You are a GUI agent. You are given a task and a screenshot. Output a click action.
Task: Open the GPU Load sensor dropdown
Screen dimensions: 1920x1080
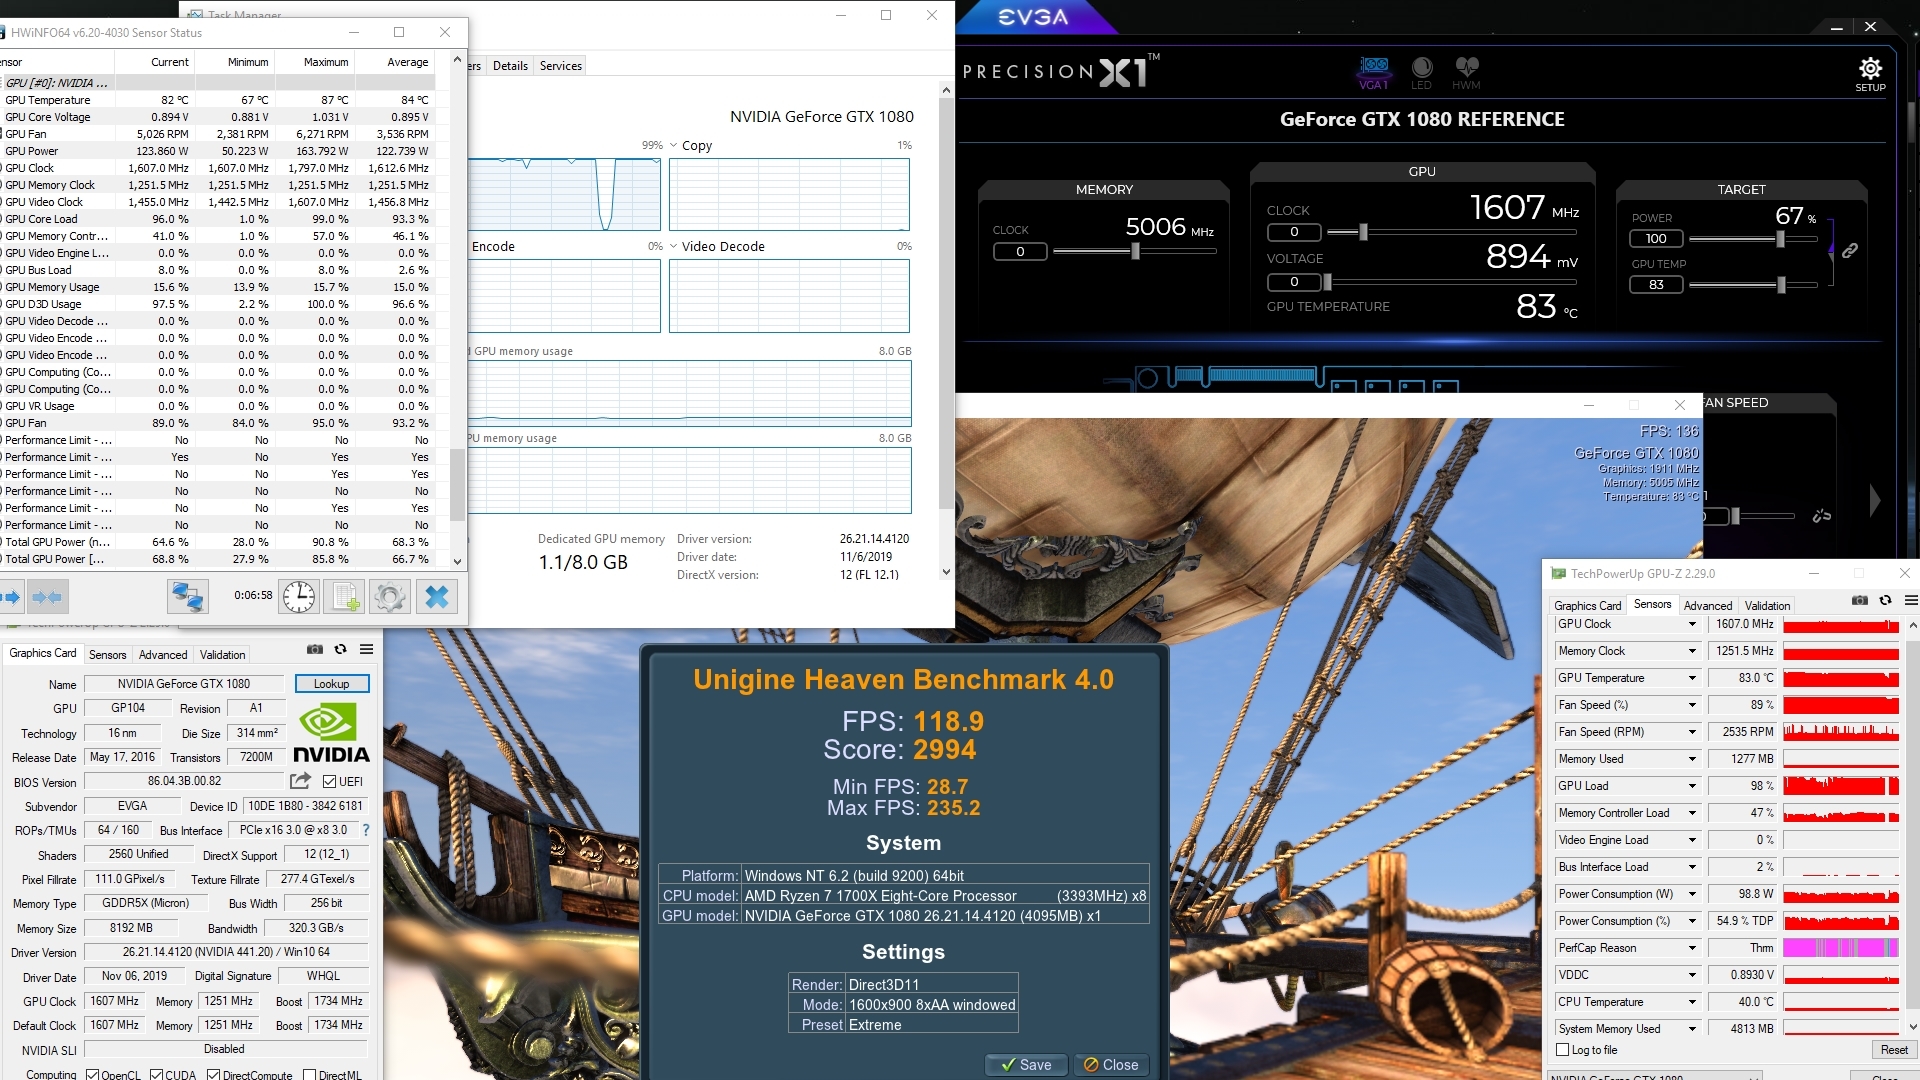point(1692,786)
